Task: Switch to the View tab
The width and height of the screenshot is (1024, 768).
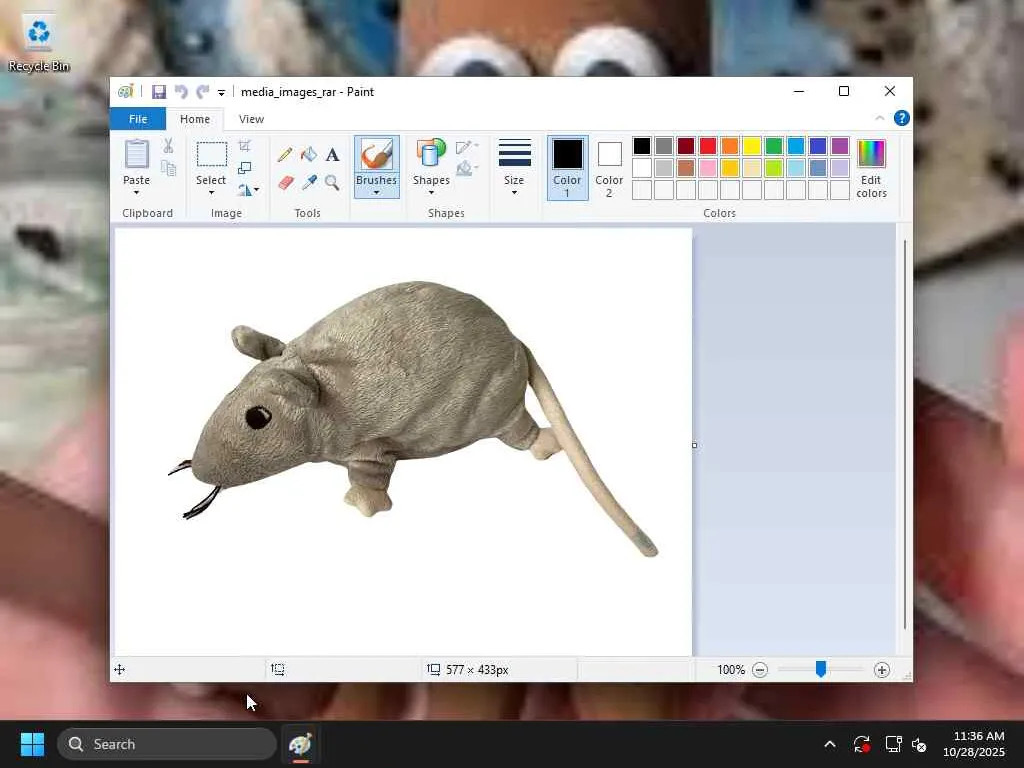Action: click(x=251, y=119)
